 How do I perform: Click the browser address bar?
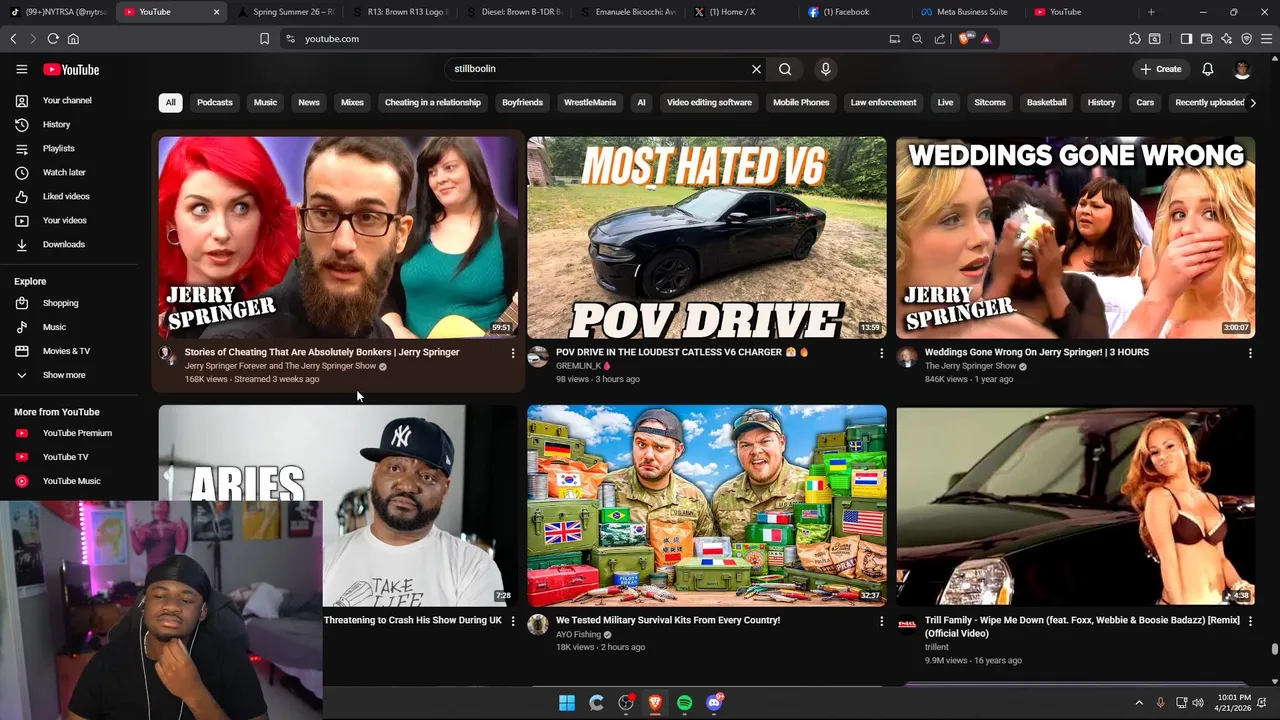coord(590,38)
